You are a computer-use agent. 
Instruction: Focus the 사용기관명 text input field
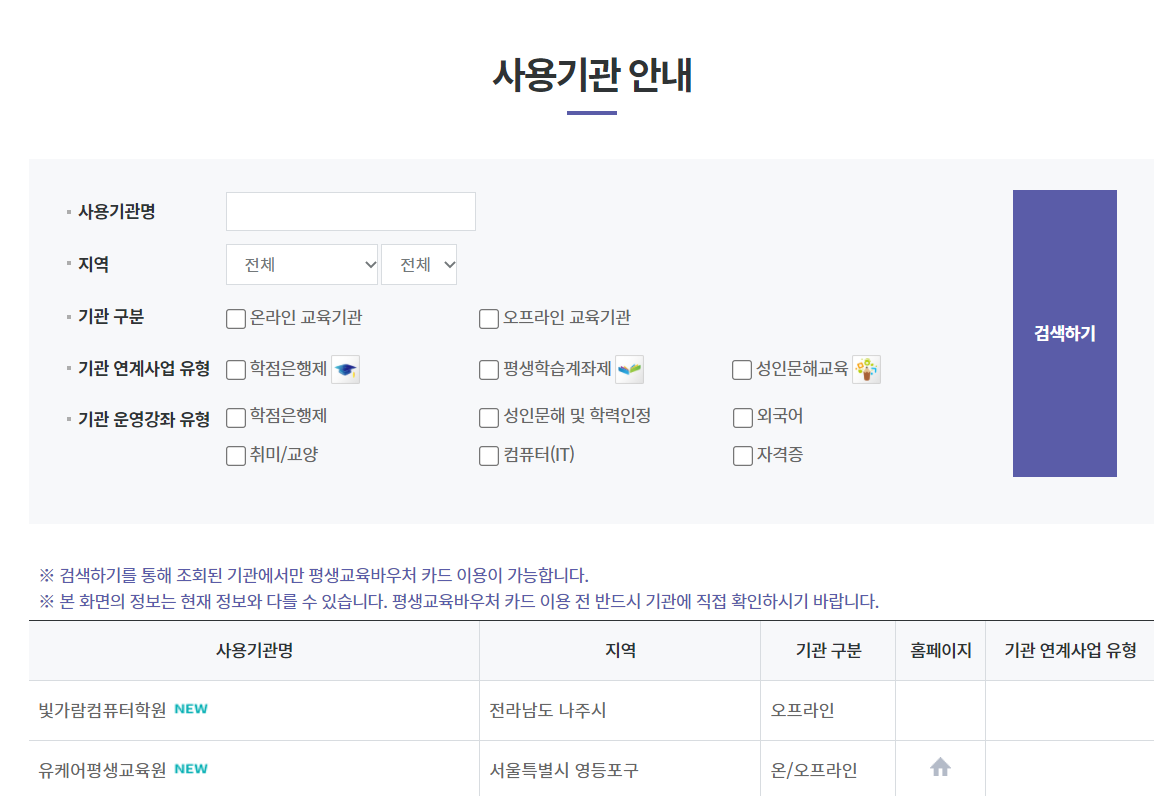[x=350, y=211]
